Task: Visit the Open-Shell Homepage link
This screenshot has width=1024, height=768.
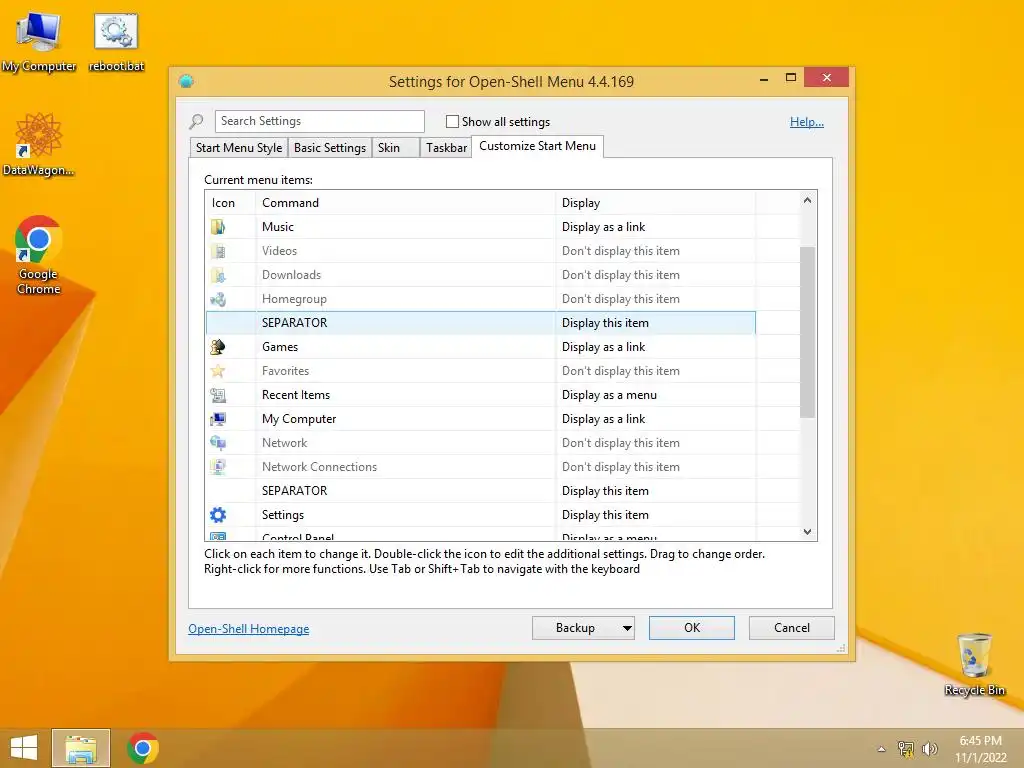Action: tap(249, 629)
